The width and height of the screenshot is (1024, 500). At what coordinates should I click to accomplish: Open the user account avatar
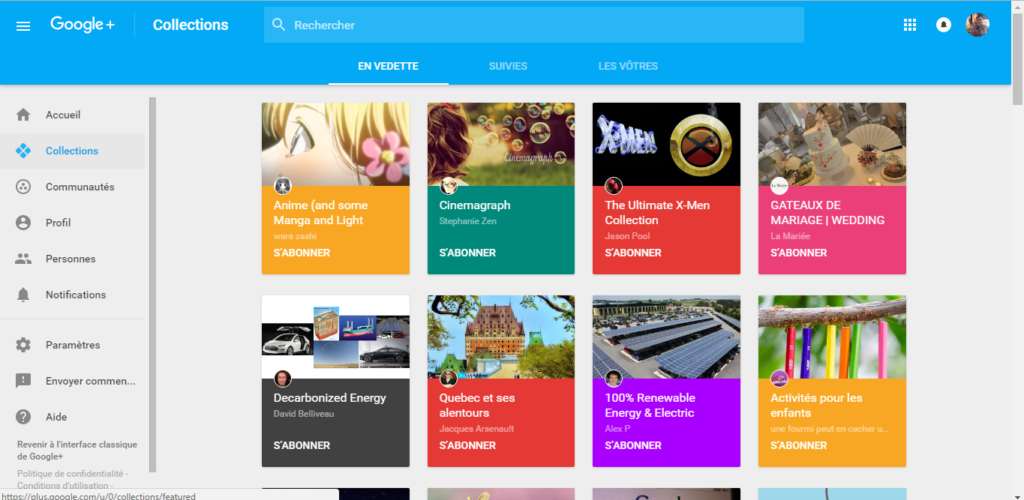coord(977,25)
